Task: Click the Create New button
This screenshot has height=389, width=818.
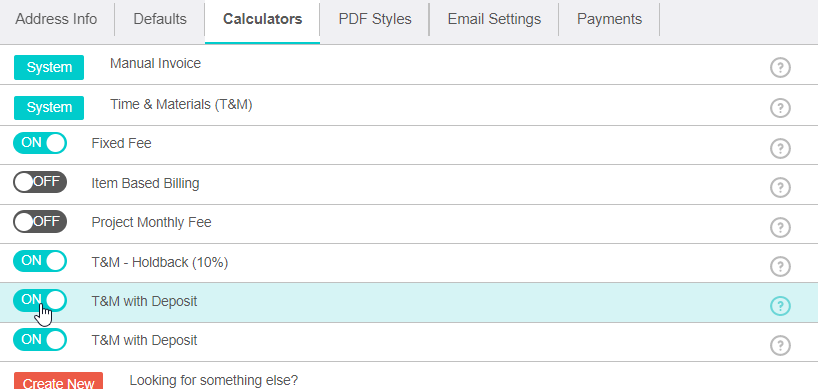Action: (x=58, y=382)
